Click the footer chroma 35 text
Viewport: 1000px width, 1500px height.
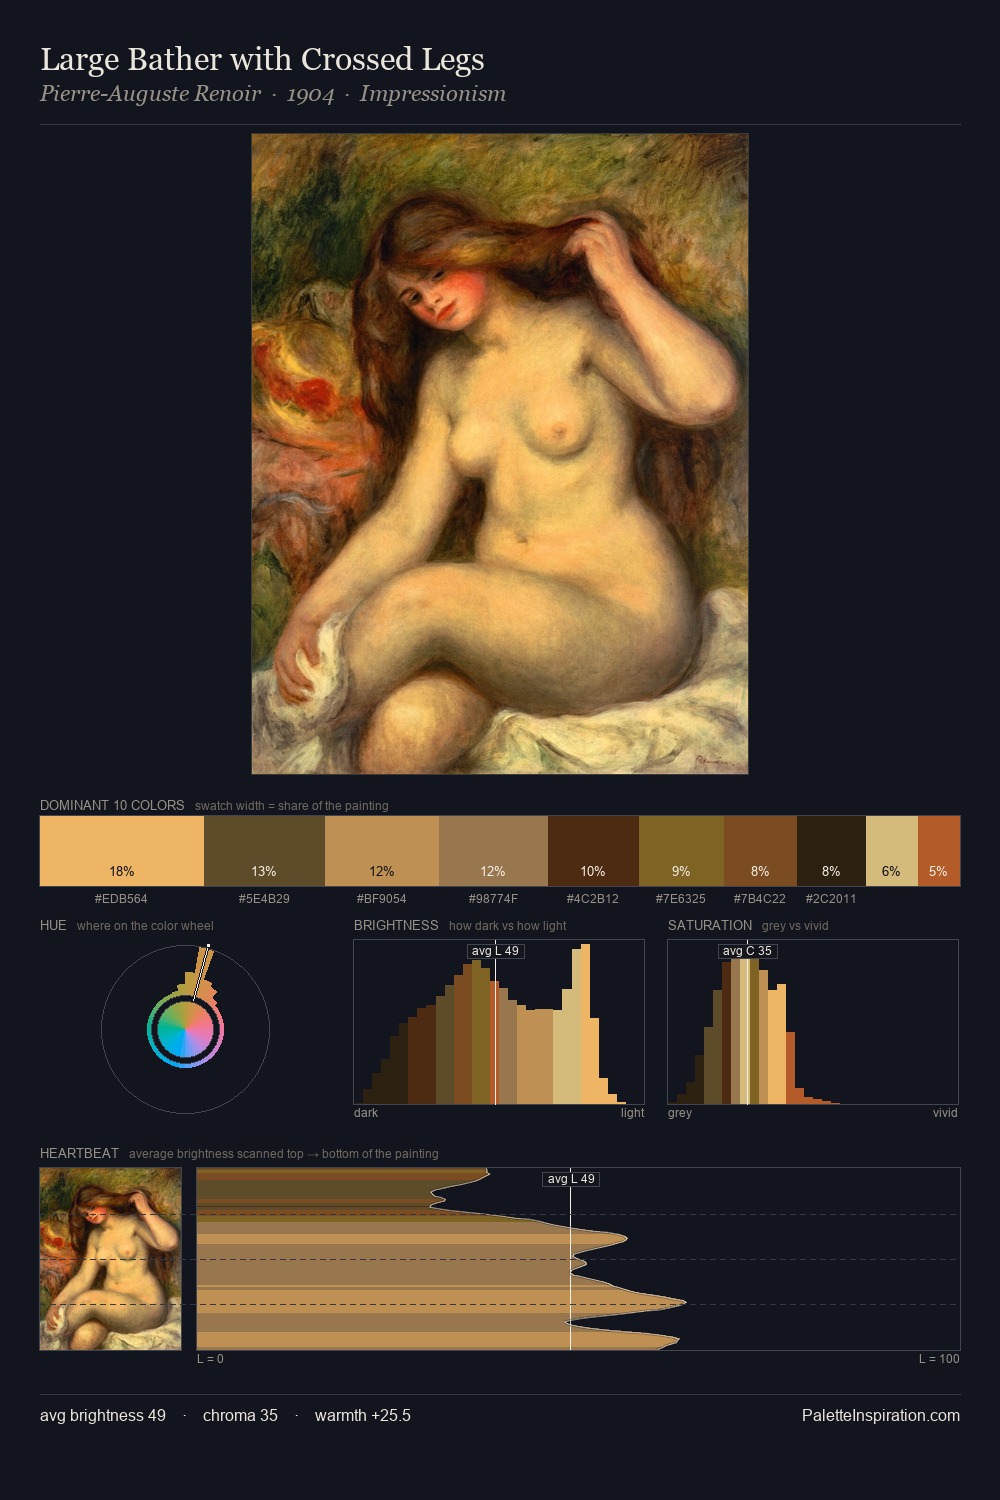coord(240,1415)
